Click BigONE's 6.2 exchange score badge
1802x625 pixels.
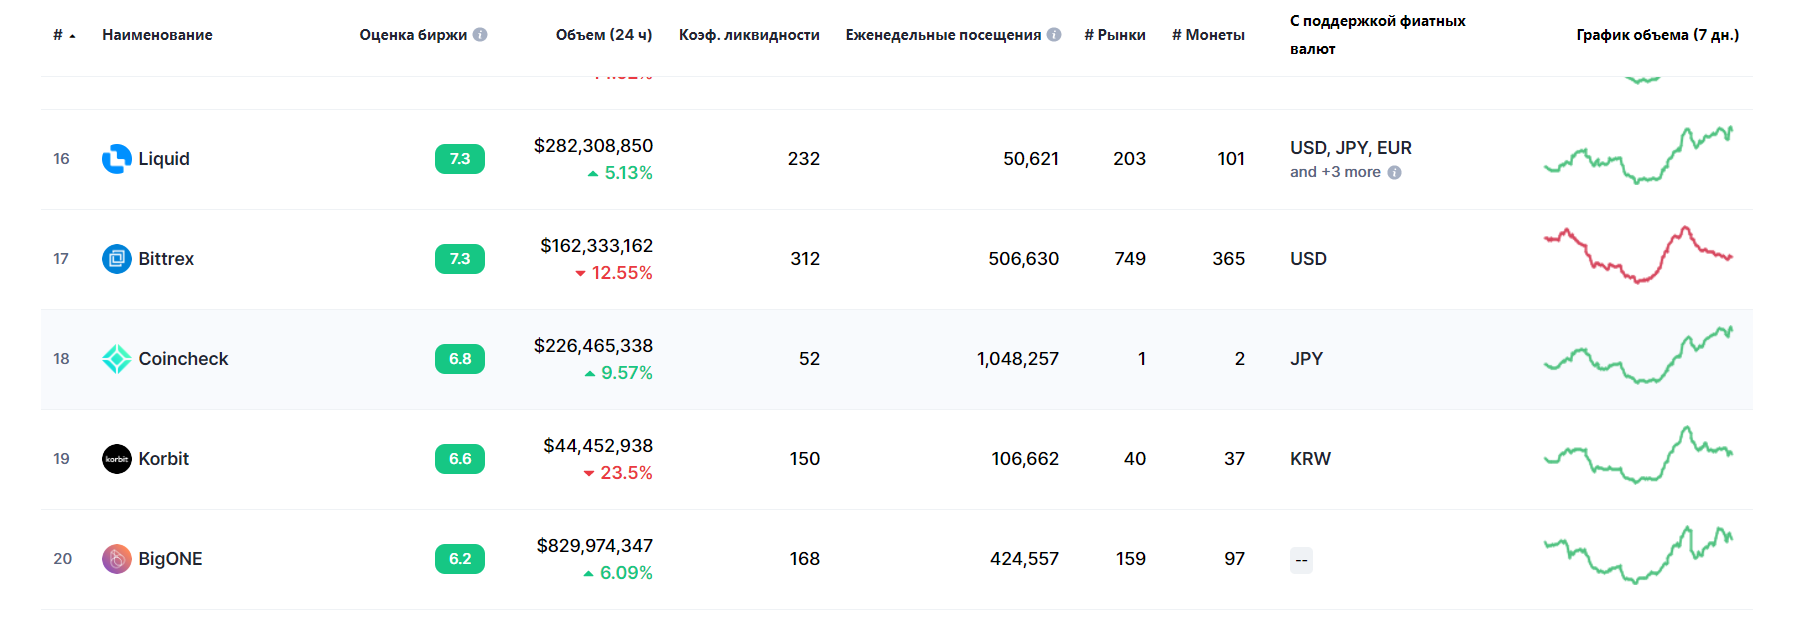point(460,559)
